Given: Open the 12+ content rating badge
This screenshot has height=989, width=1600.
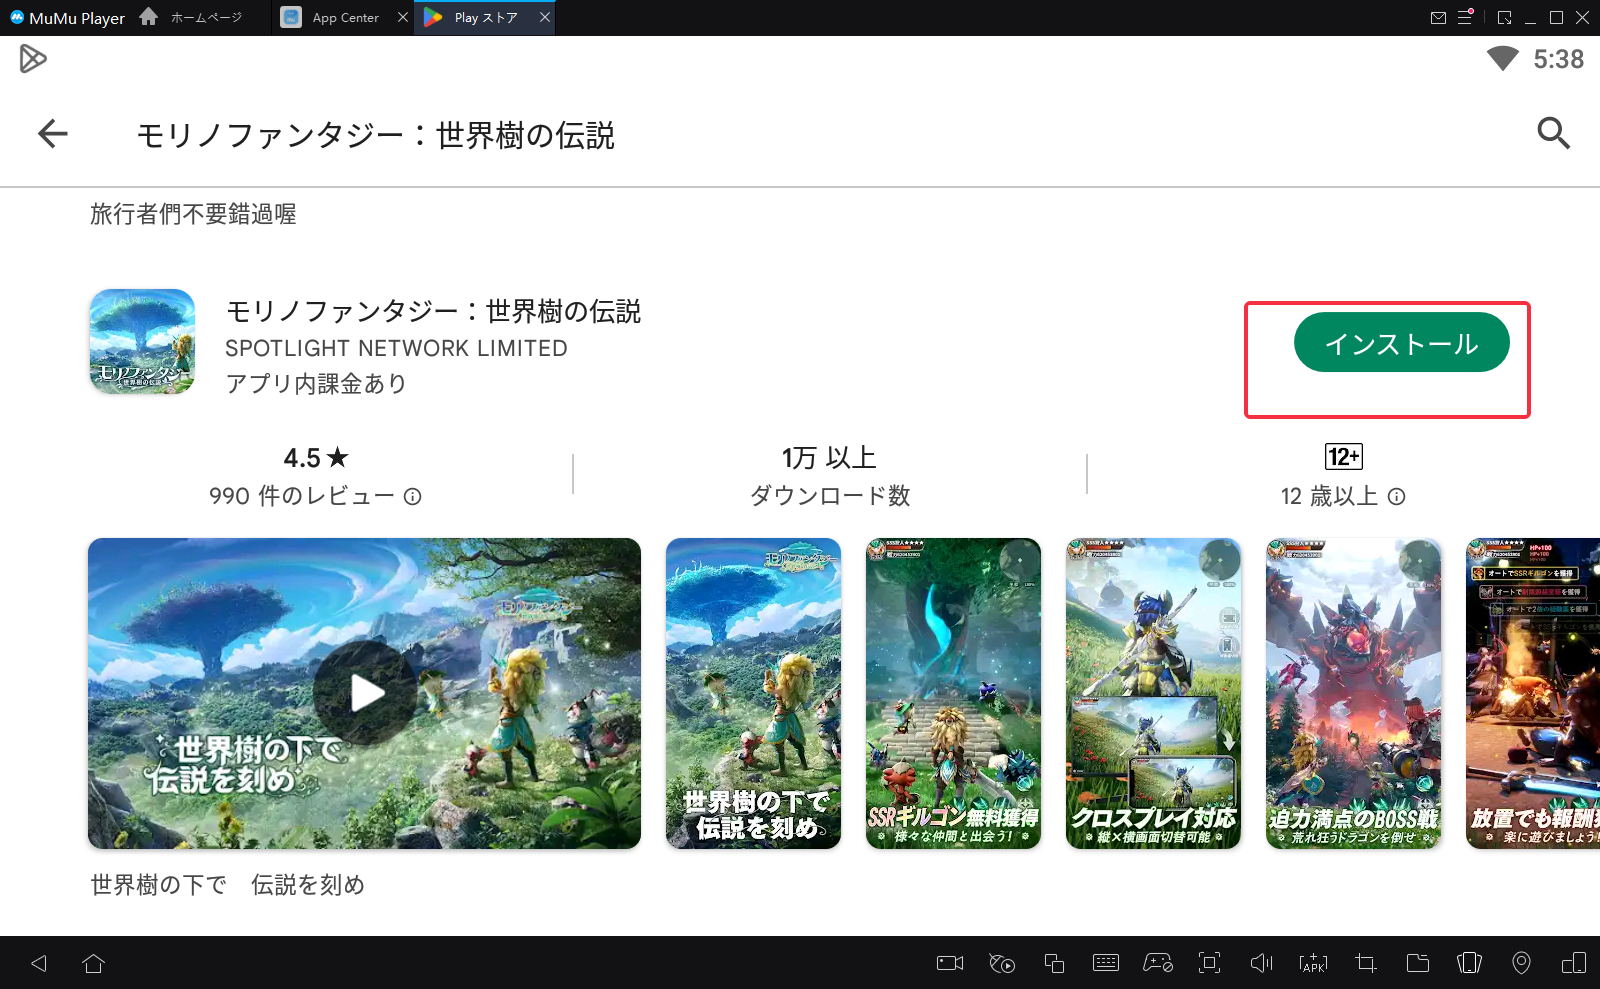Looking at the screenshot, I should (1343, 457).
